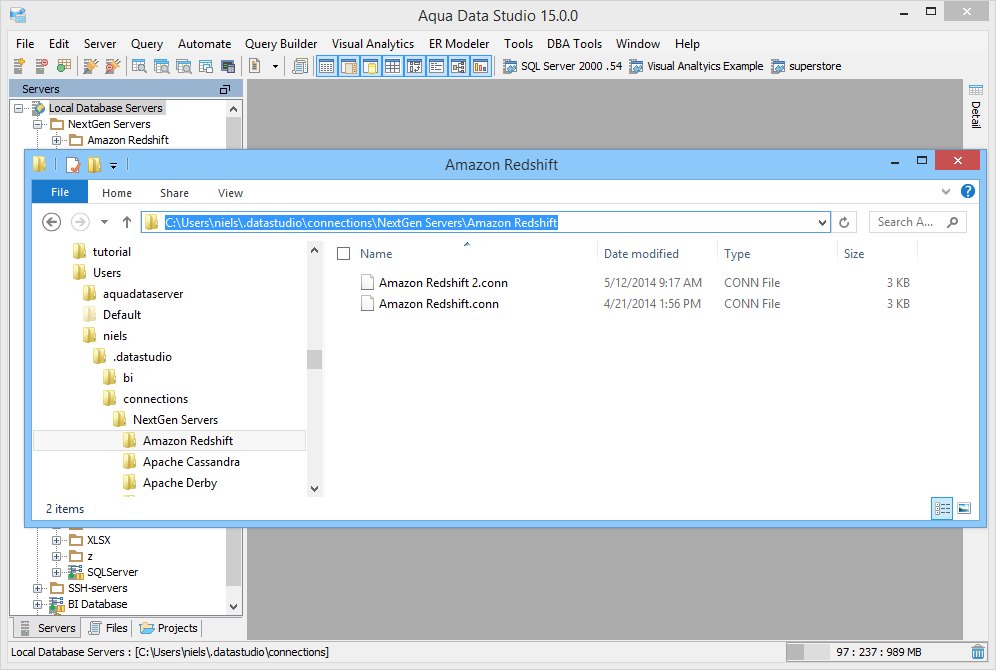This screenshot has height=670, width=996.
Task: Collapse the Local Database Servers tree node
Action: (18, 109)
